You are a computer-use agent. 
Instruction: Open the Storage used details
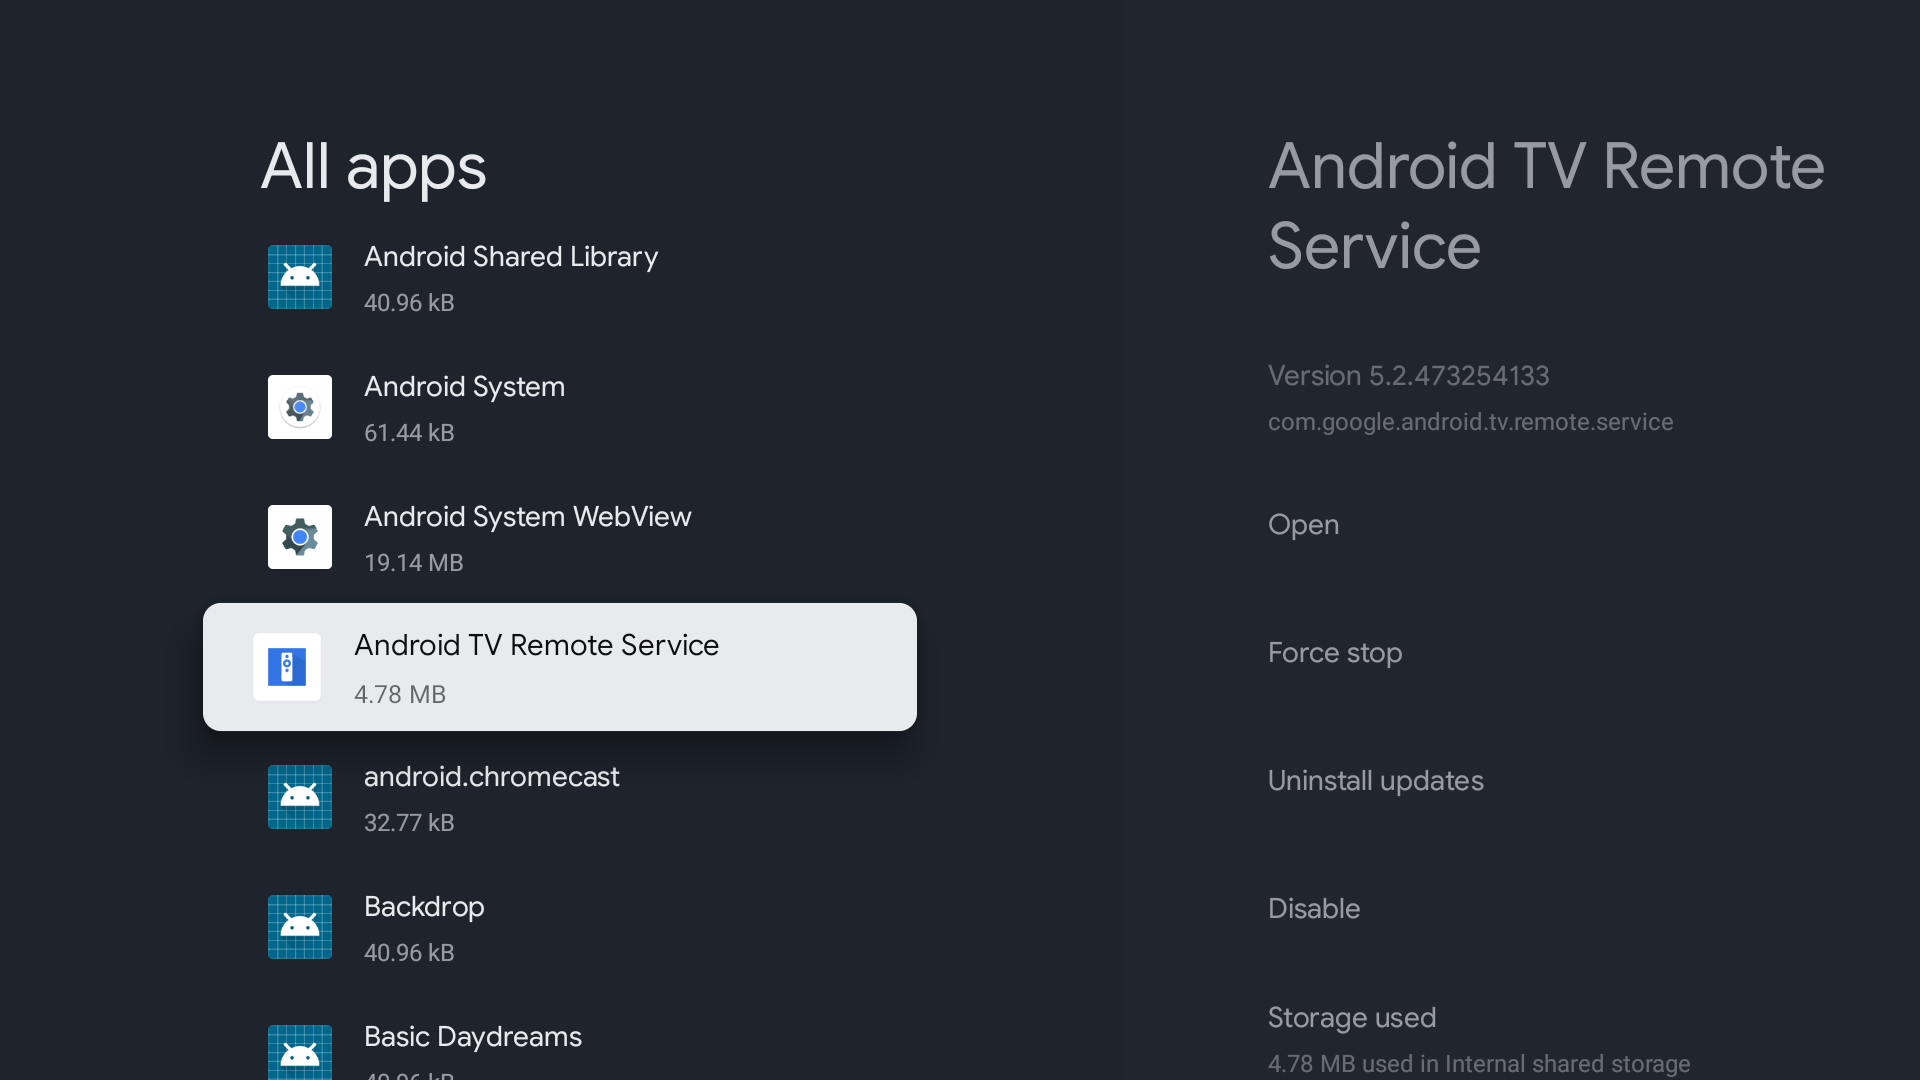tap(1351, 1018)
